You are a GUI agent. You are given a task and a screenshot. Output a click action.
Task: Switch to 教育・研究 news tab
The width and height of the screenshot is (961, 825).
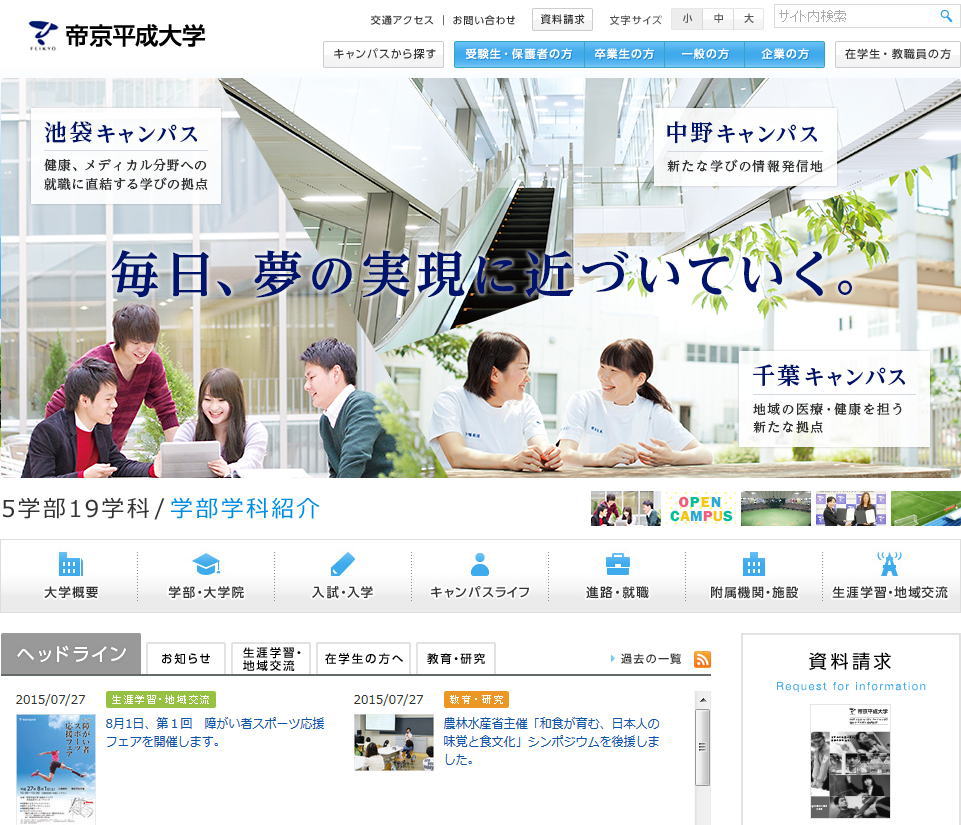point(456,658)
